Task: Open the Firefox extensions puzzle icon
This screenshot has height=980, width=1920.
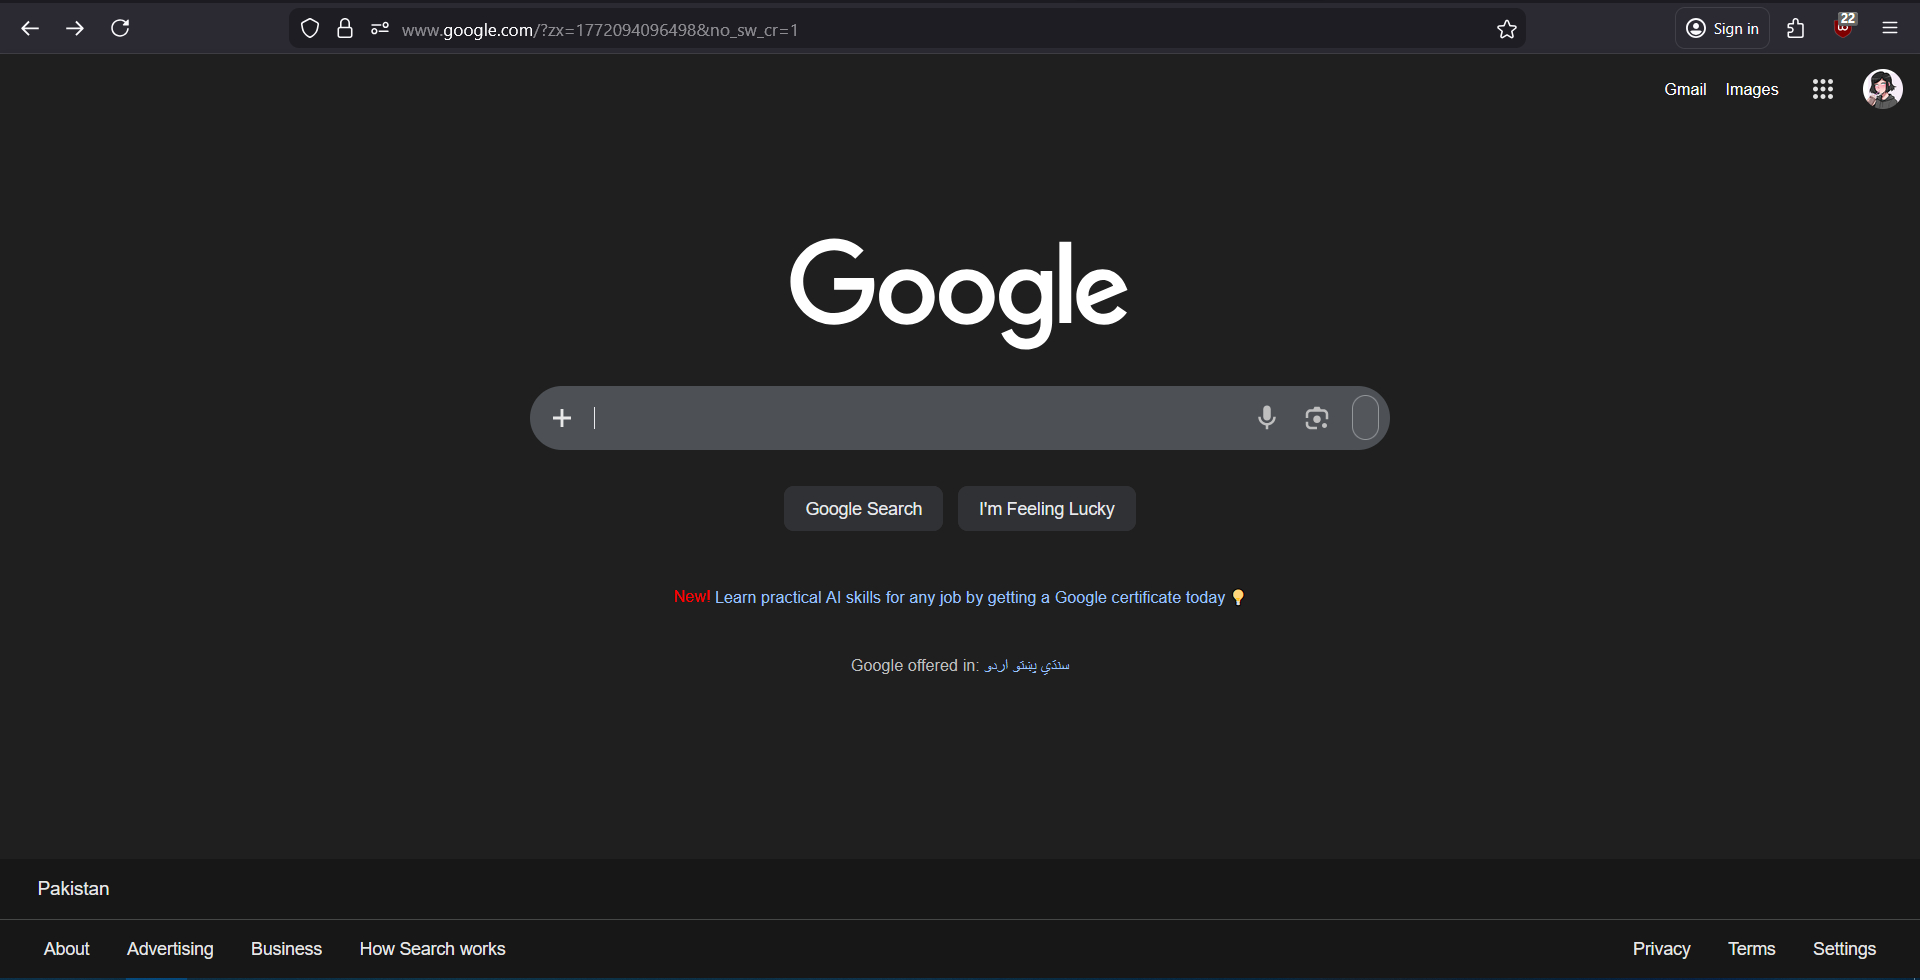Action: 1796,28
